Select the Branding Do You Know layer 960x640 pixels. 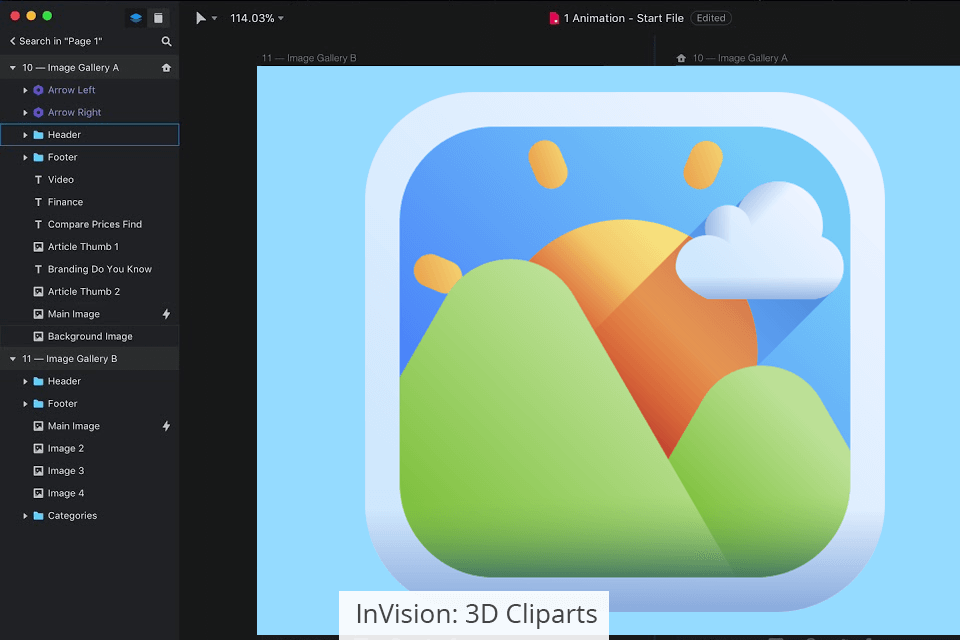pyautogui.click(x=89, y=269)
